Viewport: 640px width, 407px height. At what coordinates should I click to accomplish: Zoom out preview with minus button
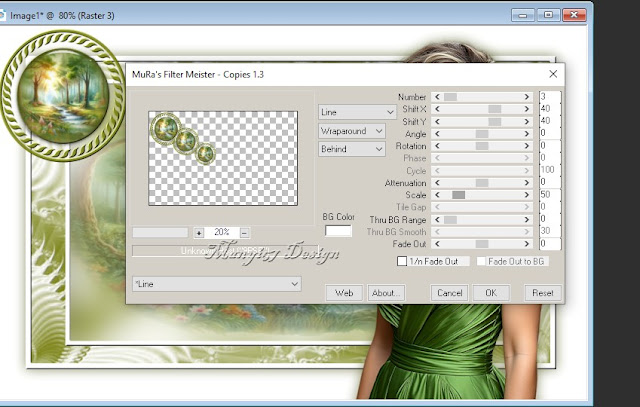(244, 233)
